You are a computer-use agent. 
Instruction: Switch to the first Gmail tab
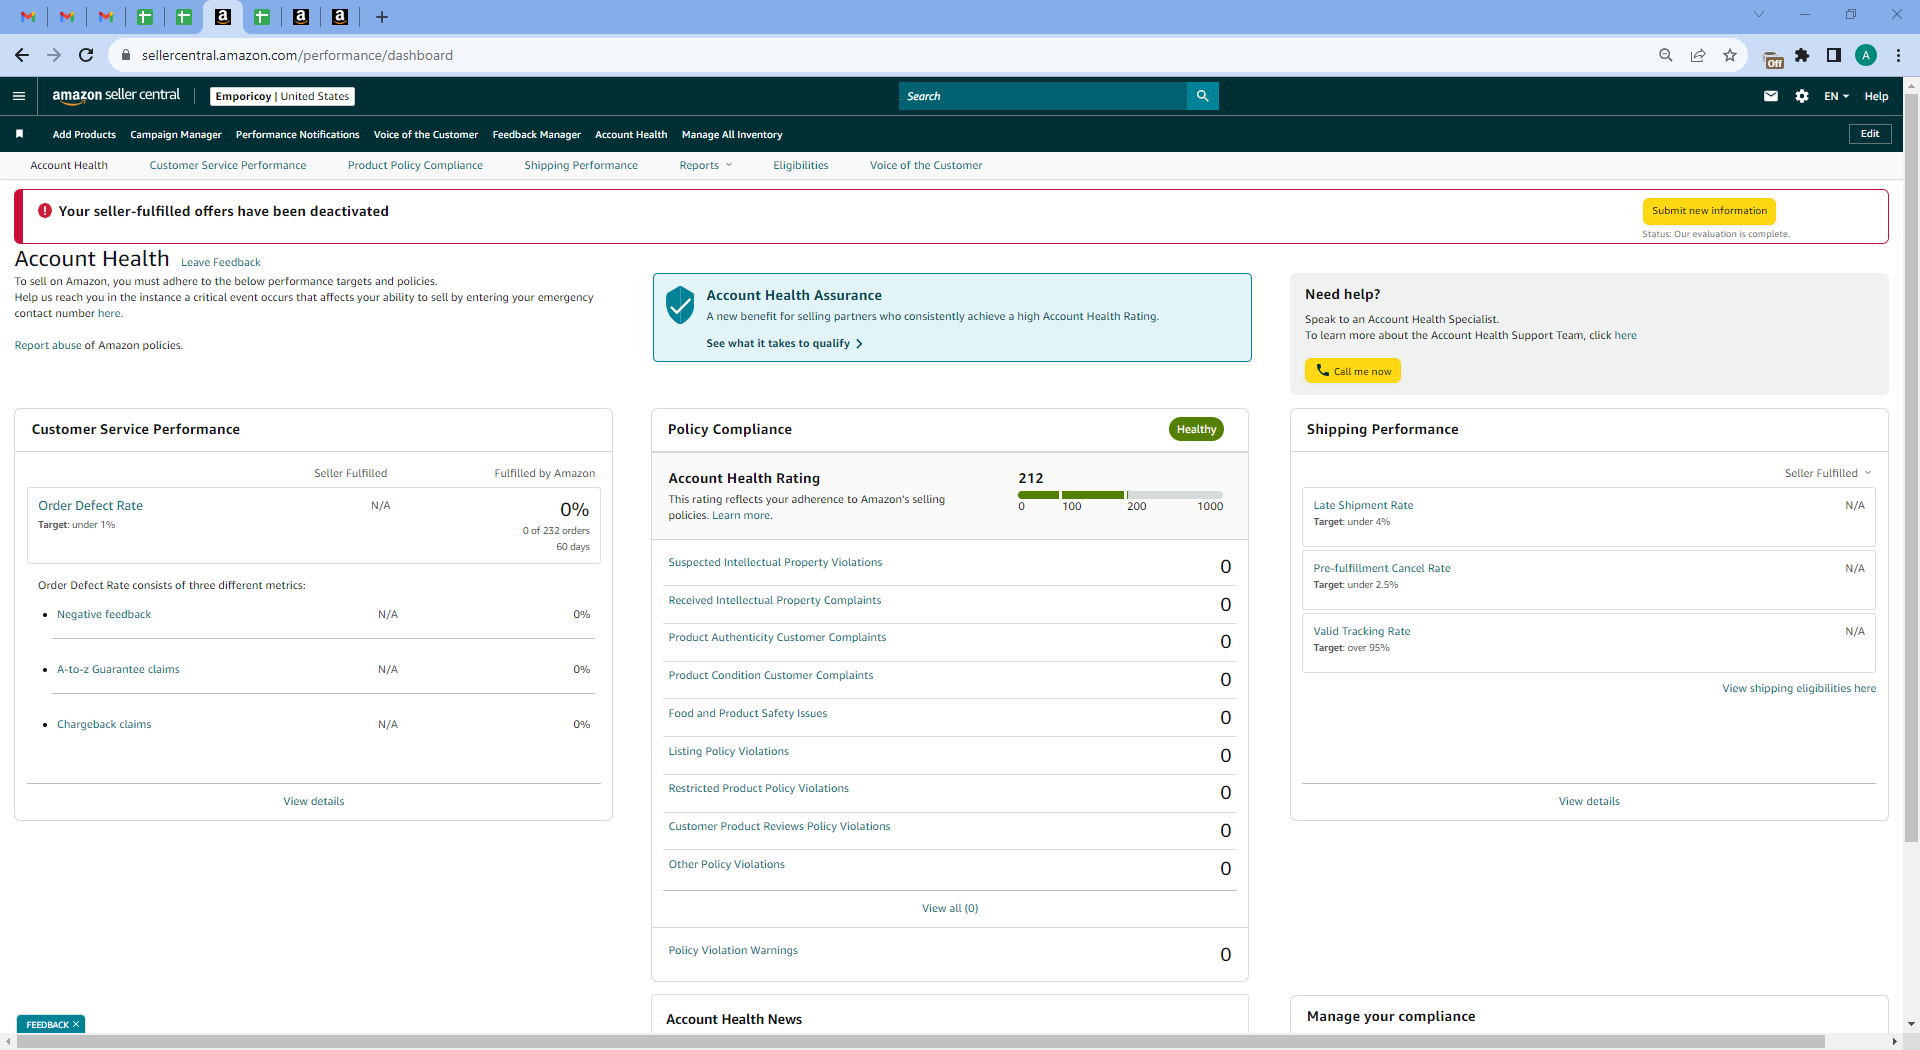pos(28,16)
